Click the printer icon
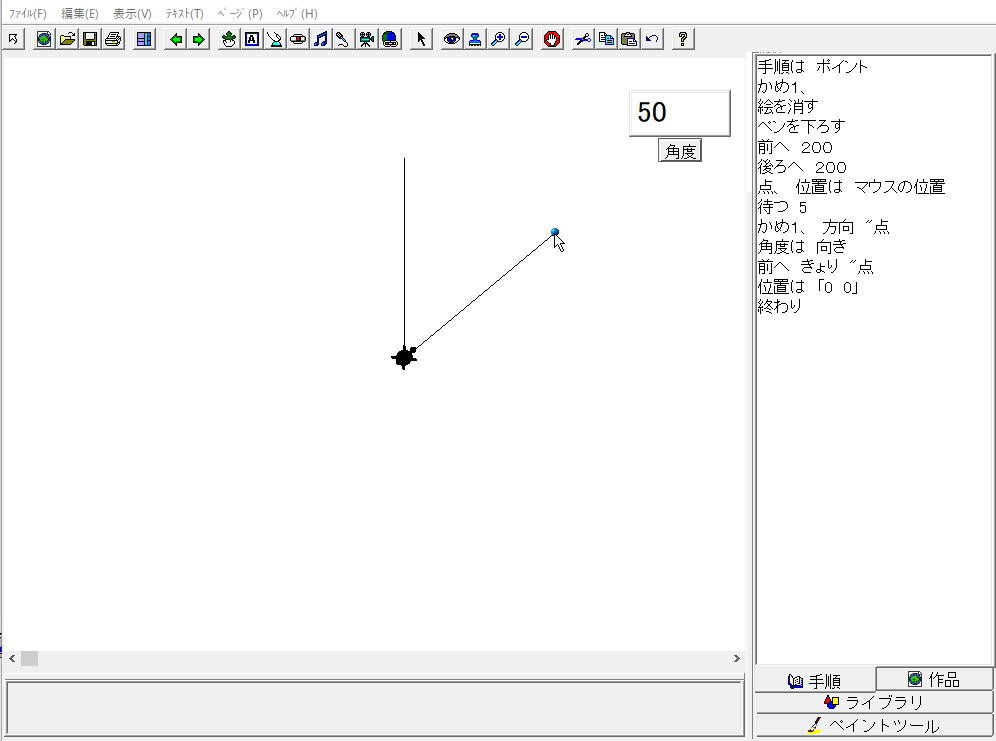This screenshot has width=996, height=741. [x=113, y=39]
